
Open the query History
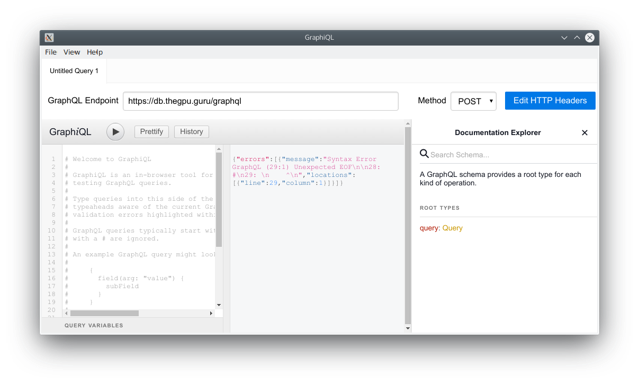(x=192, y=132)
